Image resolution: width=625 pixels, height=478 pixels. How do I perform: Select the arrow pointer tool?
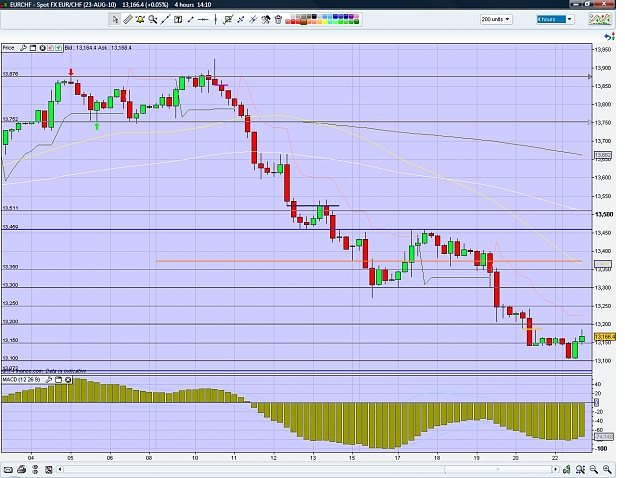point(115,19)
